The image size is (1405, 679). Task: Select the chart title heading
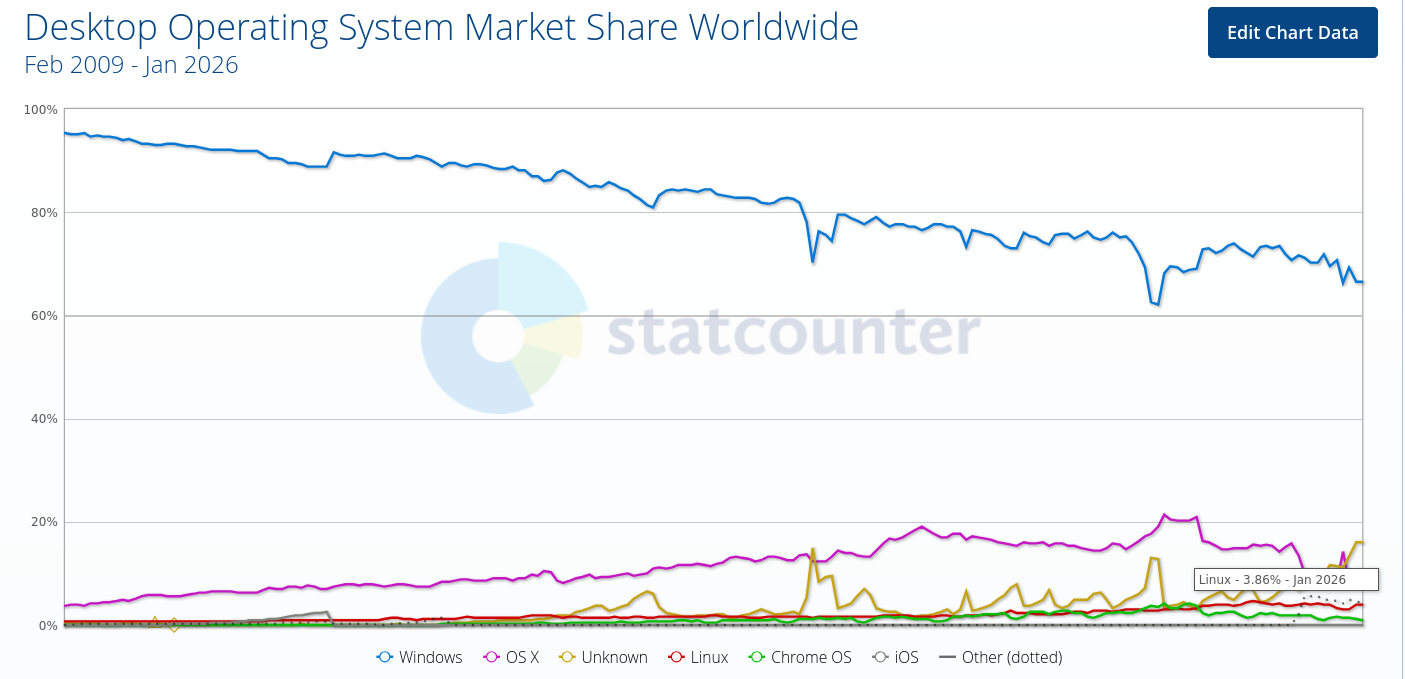click(442, 27)
